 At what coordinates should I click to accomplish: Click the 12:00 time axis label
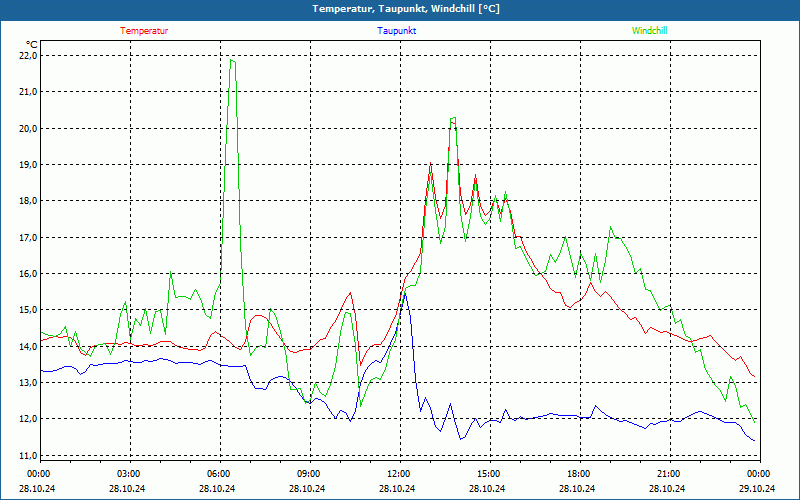[x=397, y=474]
